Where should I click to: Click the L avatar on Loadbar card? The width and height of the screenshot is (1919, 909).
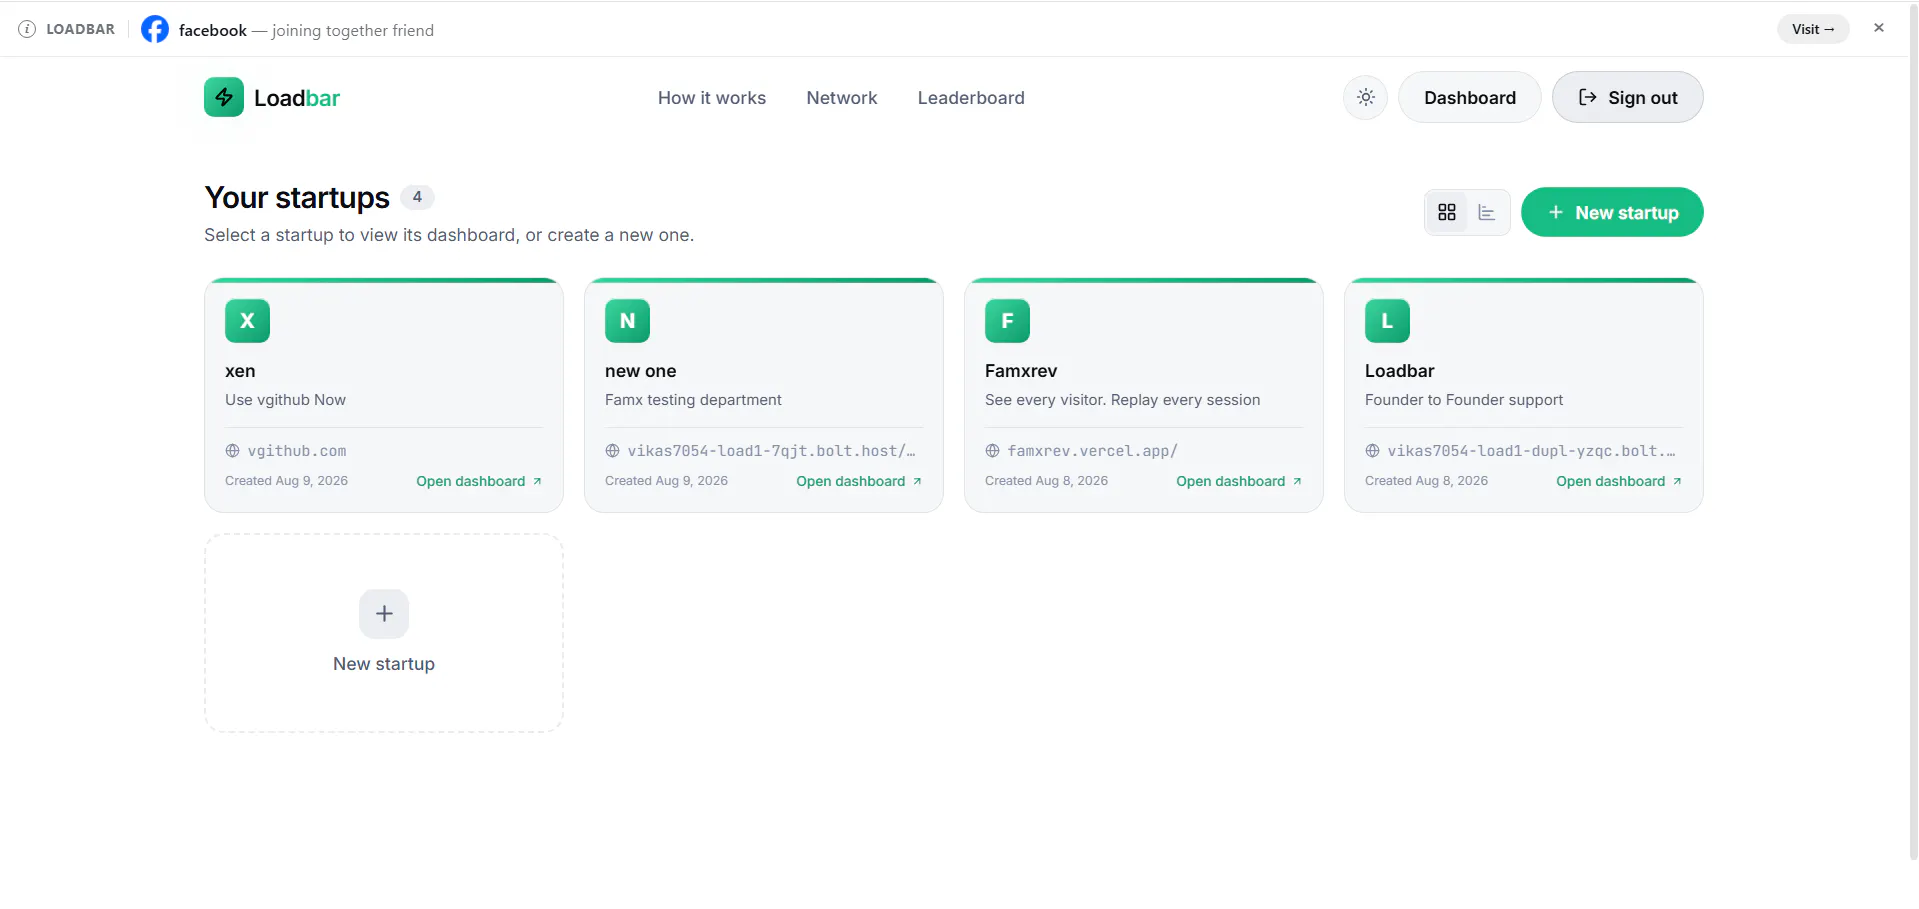point(1387,321)
